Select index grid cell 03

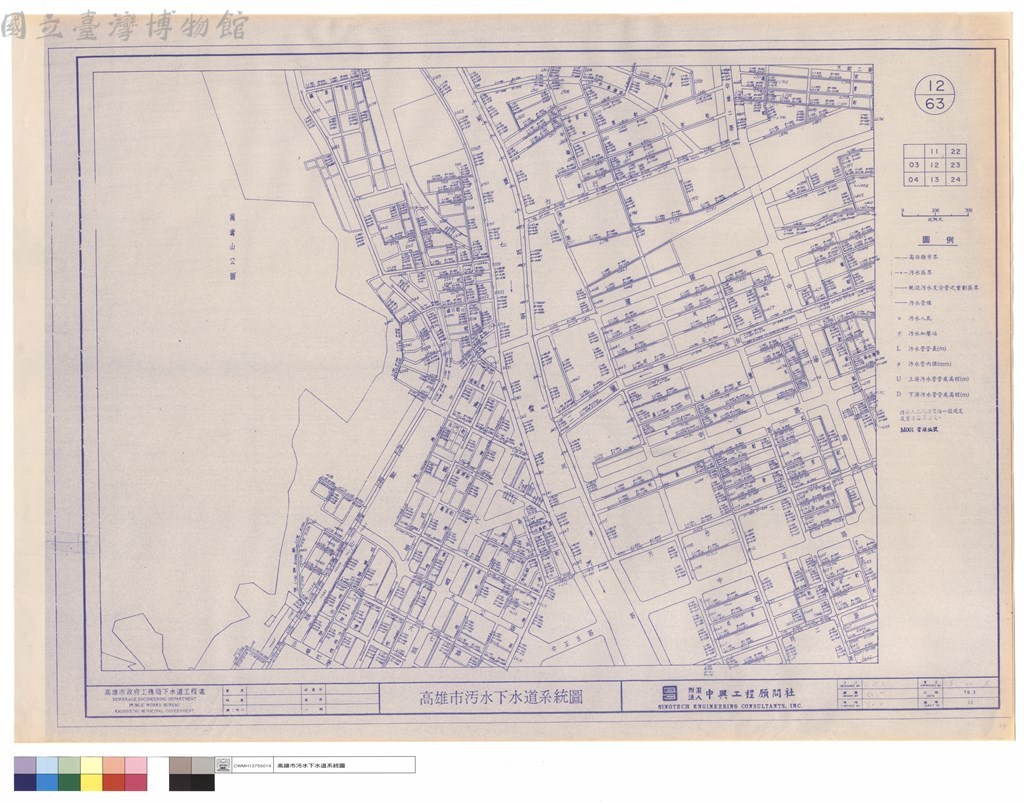(914, 165)
